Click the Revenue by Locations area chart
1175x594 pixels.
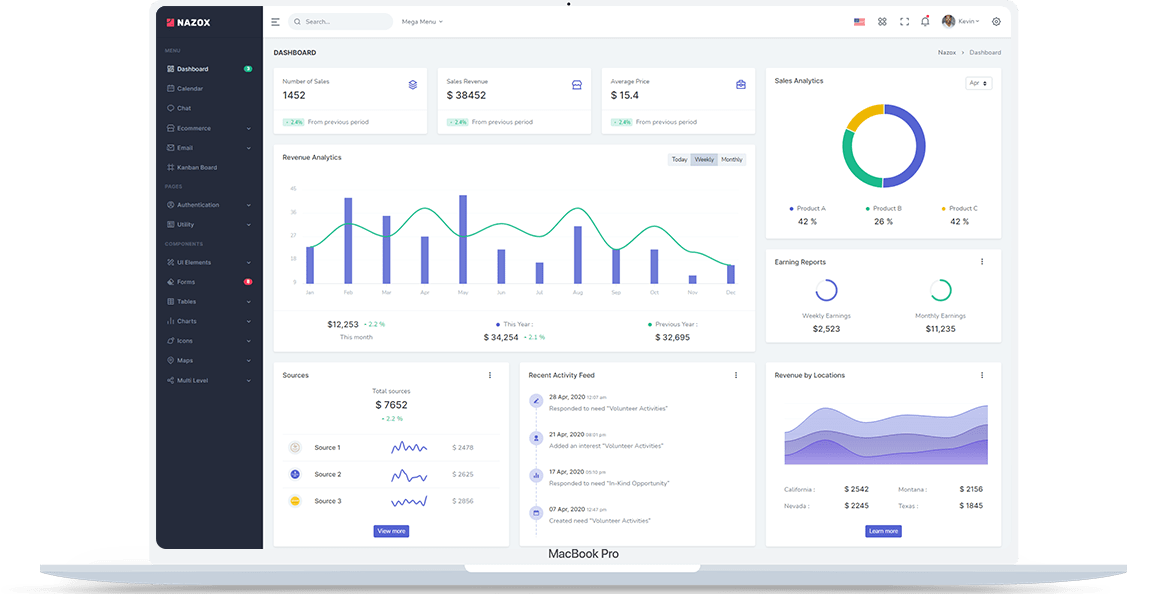(x=886, y=435)
